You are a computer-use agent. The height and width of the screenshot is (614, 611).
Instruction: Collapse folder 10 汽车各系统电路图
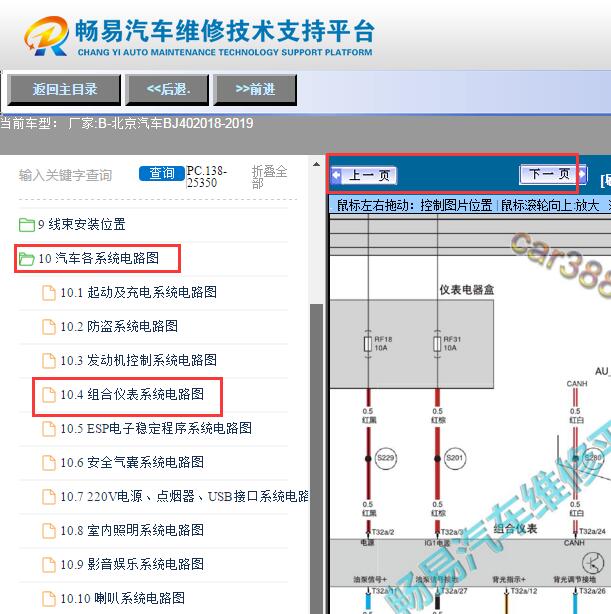coord(99,258)
